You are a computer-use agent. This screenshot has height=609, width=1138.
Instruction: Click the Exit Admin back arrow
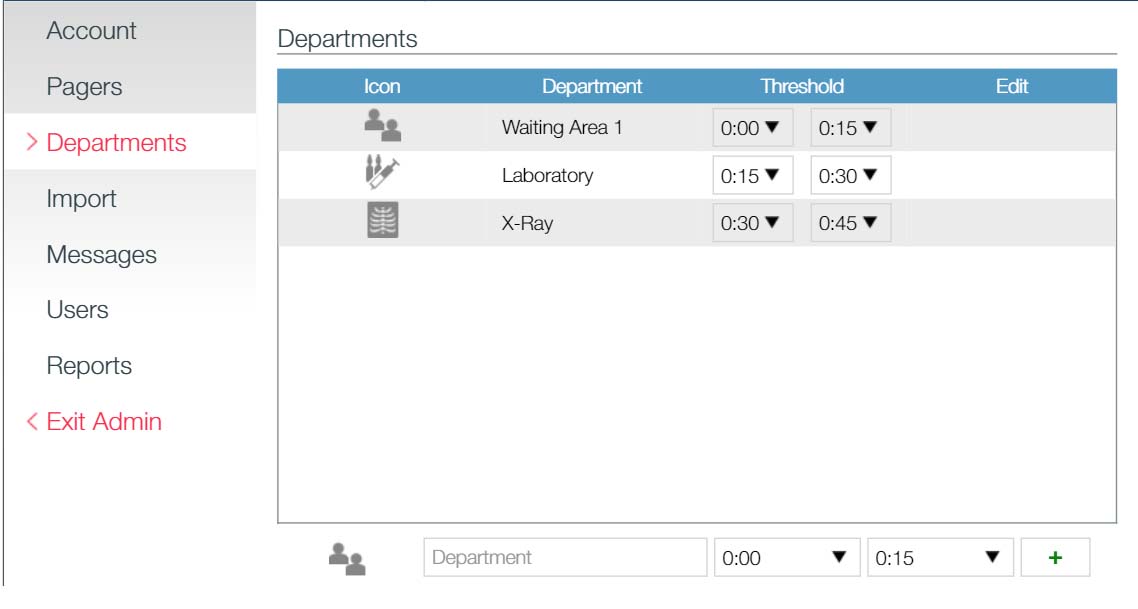tap(32, 421)
